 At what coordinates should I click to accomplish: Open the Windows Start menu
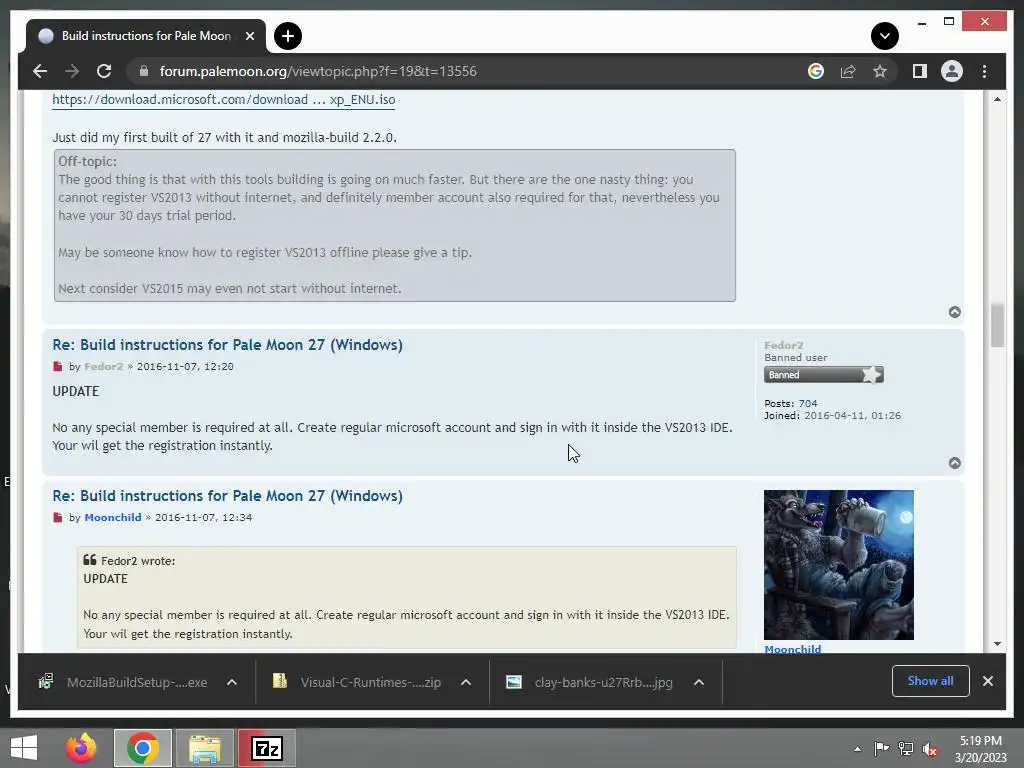coord(24,748)
